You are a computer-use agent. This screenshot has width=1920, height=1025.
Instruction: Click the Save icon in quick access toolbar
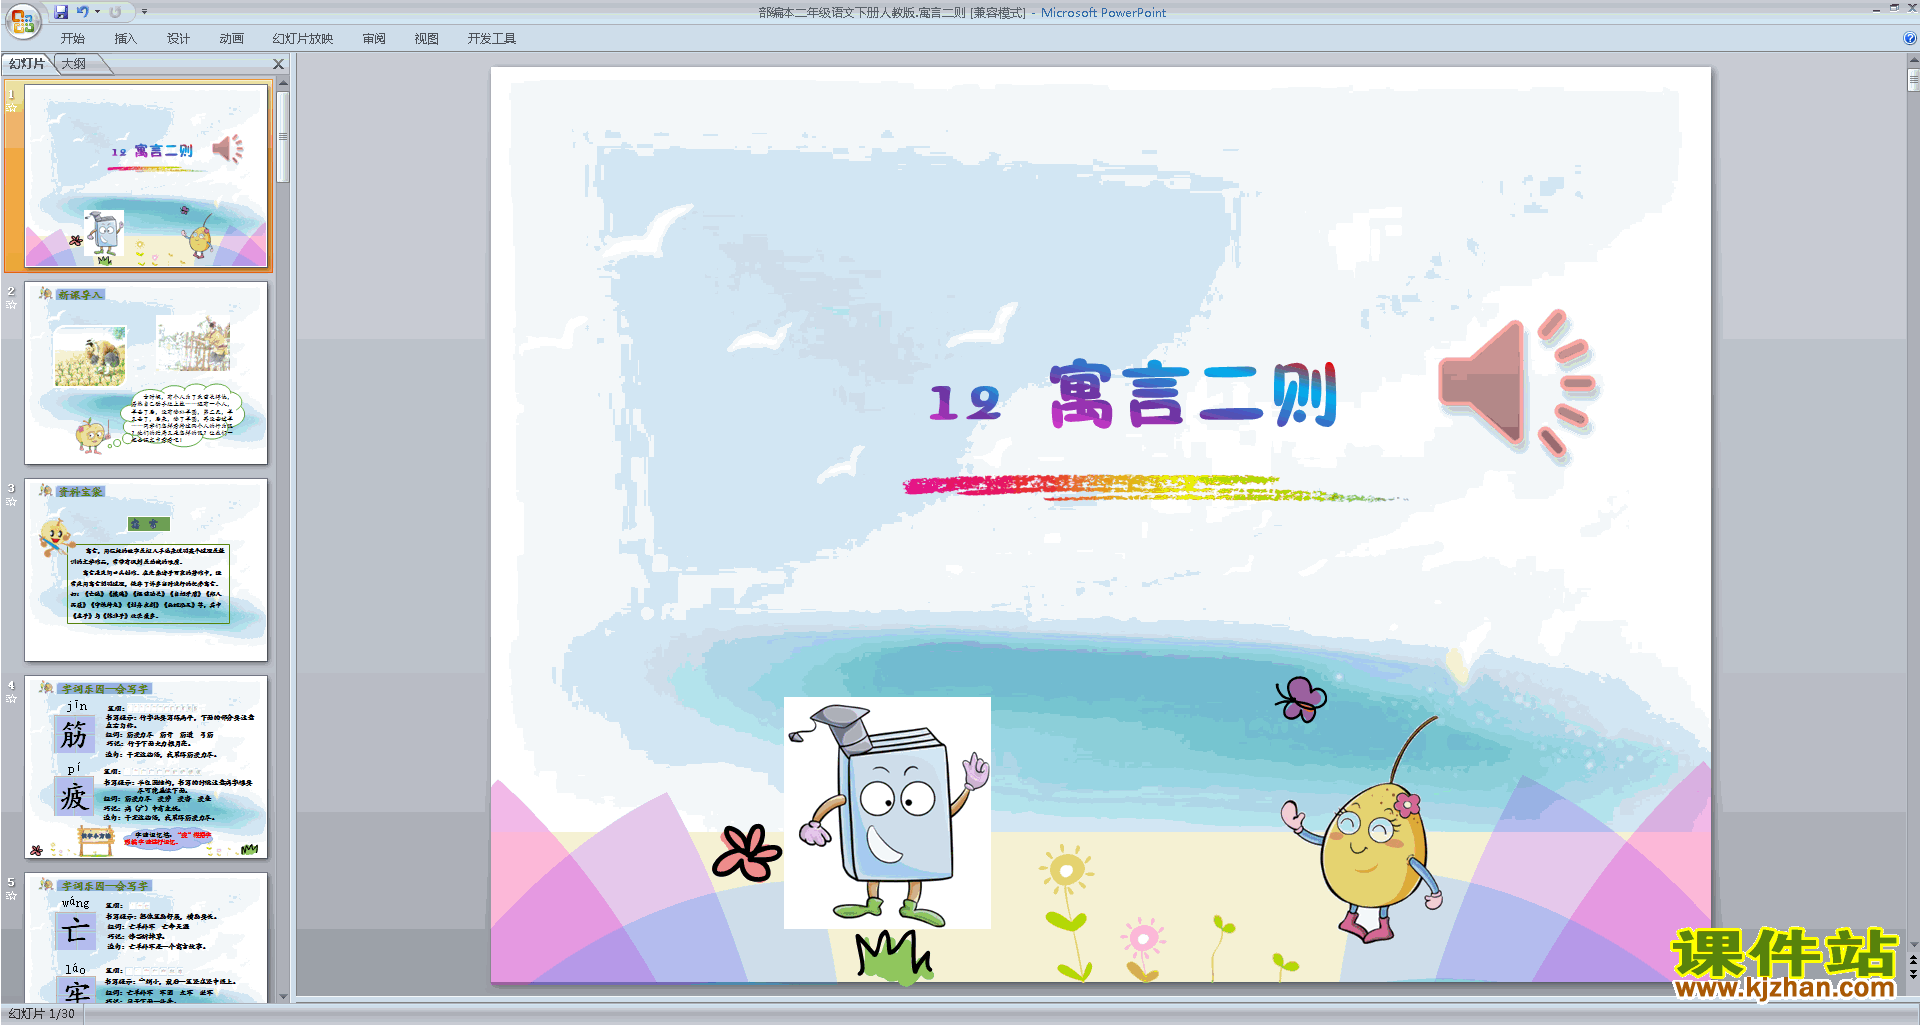(x=61, y=12)
